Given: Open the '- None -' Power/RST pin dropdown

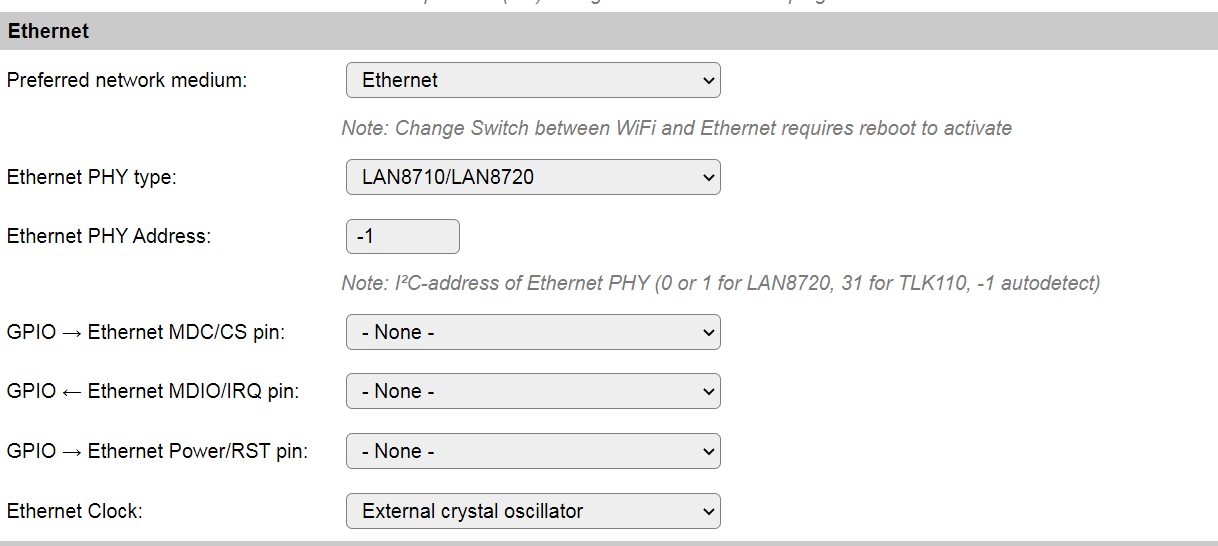Looking at the screenshot, I should (x=520, y=451).
